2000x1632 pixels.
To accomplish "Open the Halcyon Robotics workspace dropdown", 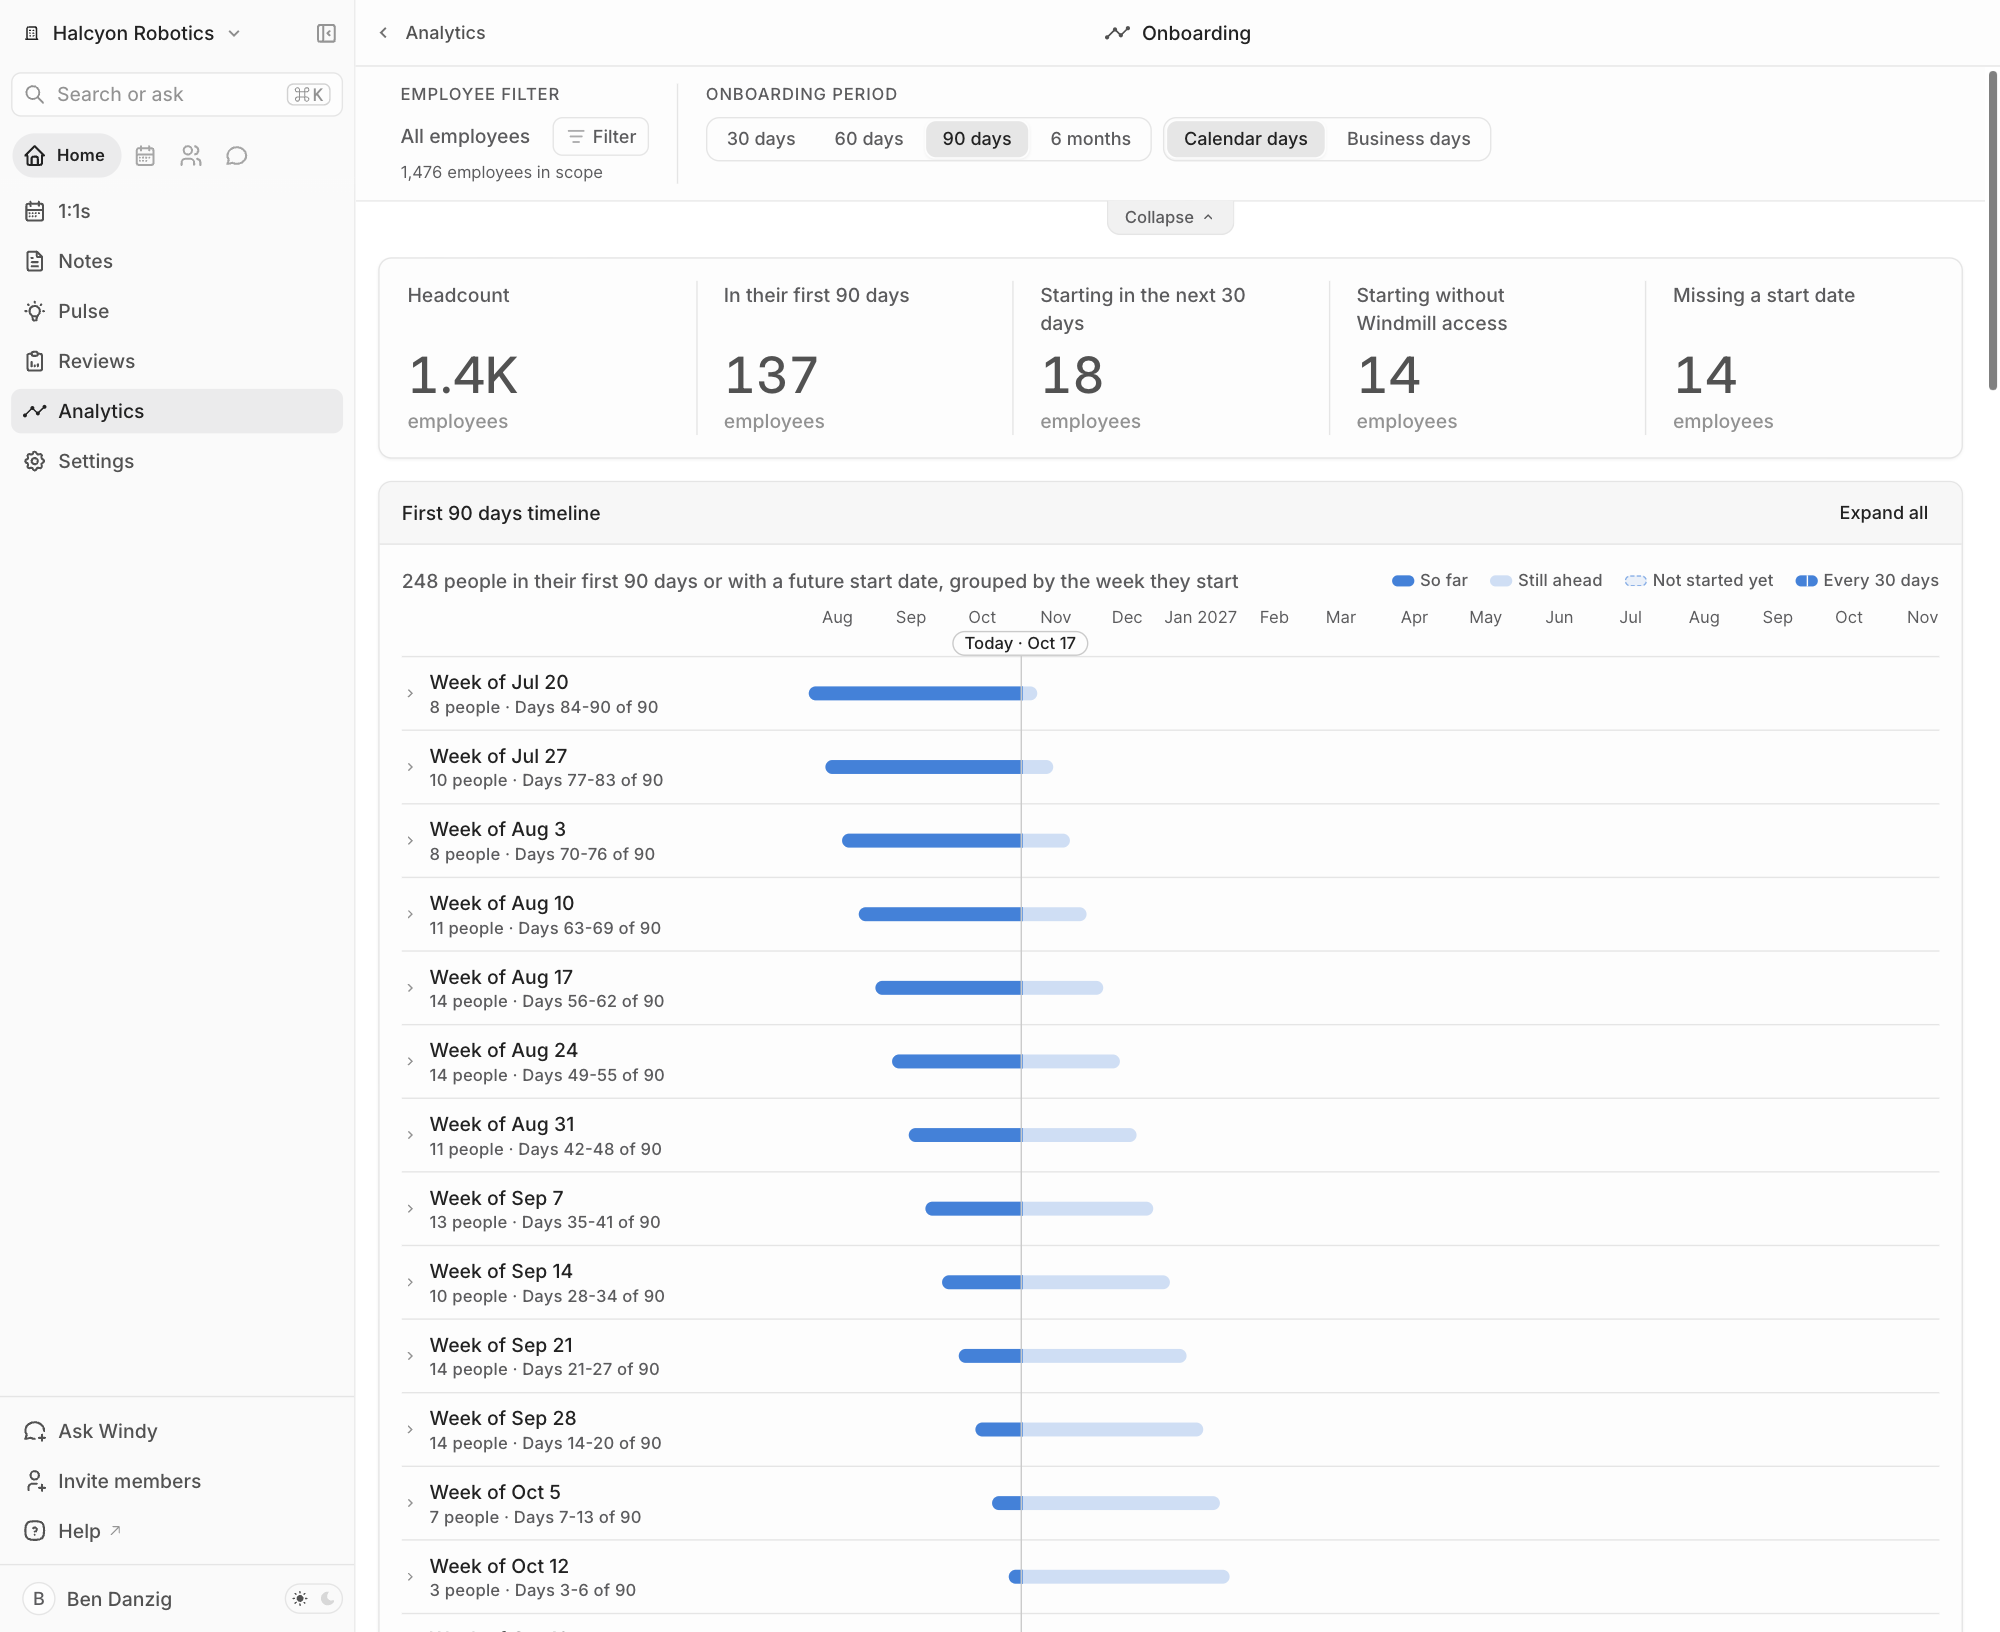I will 133,33.
